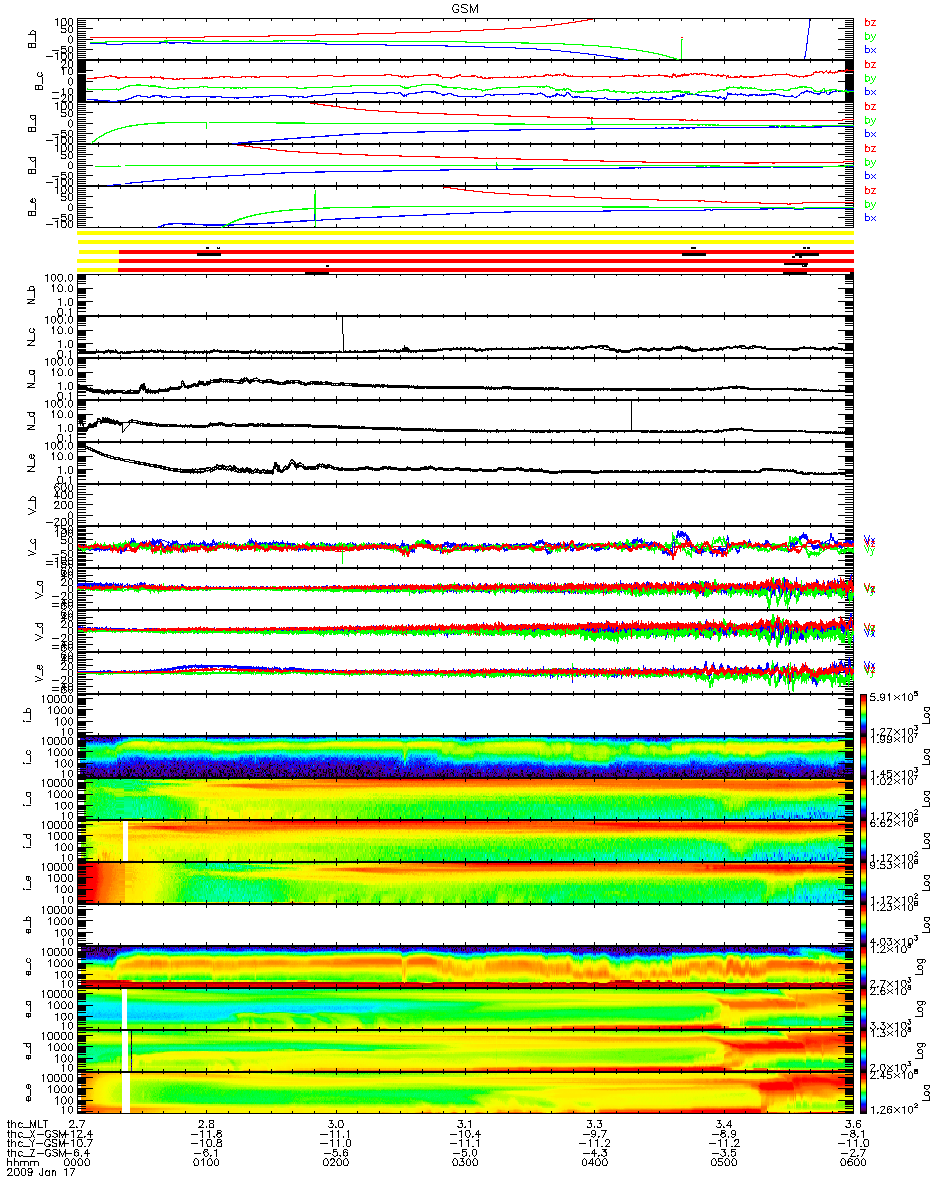Select the 0400 time tick label
930x1200 pixels.
595,1163
